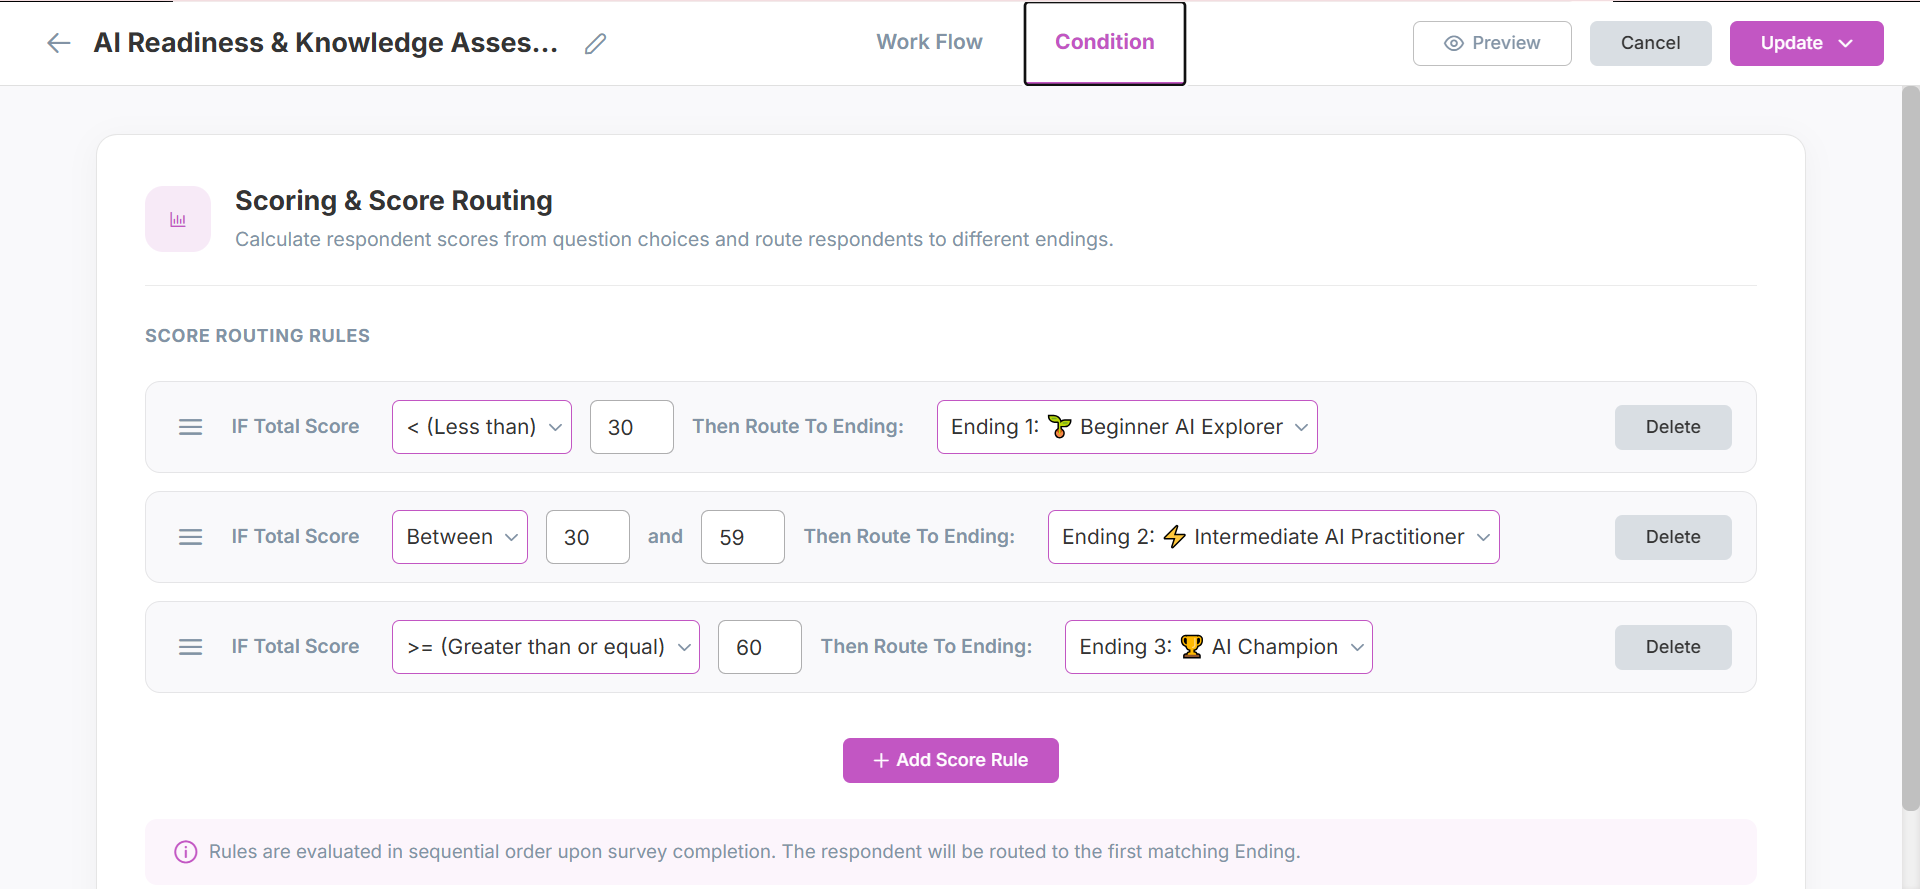Click the score field showing 60
The height and width of the screenshot is (889, 1920).
[760, 647]
